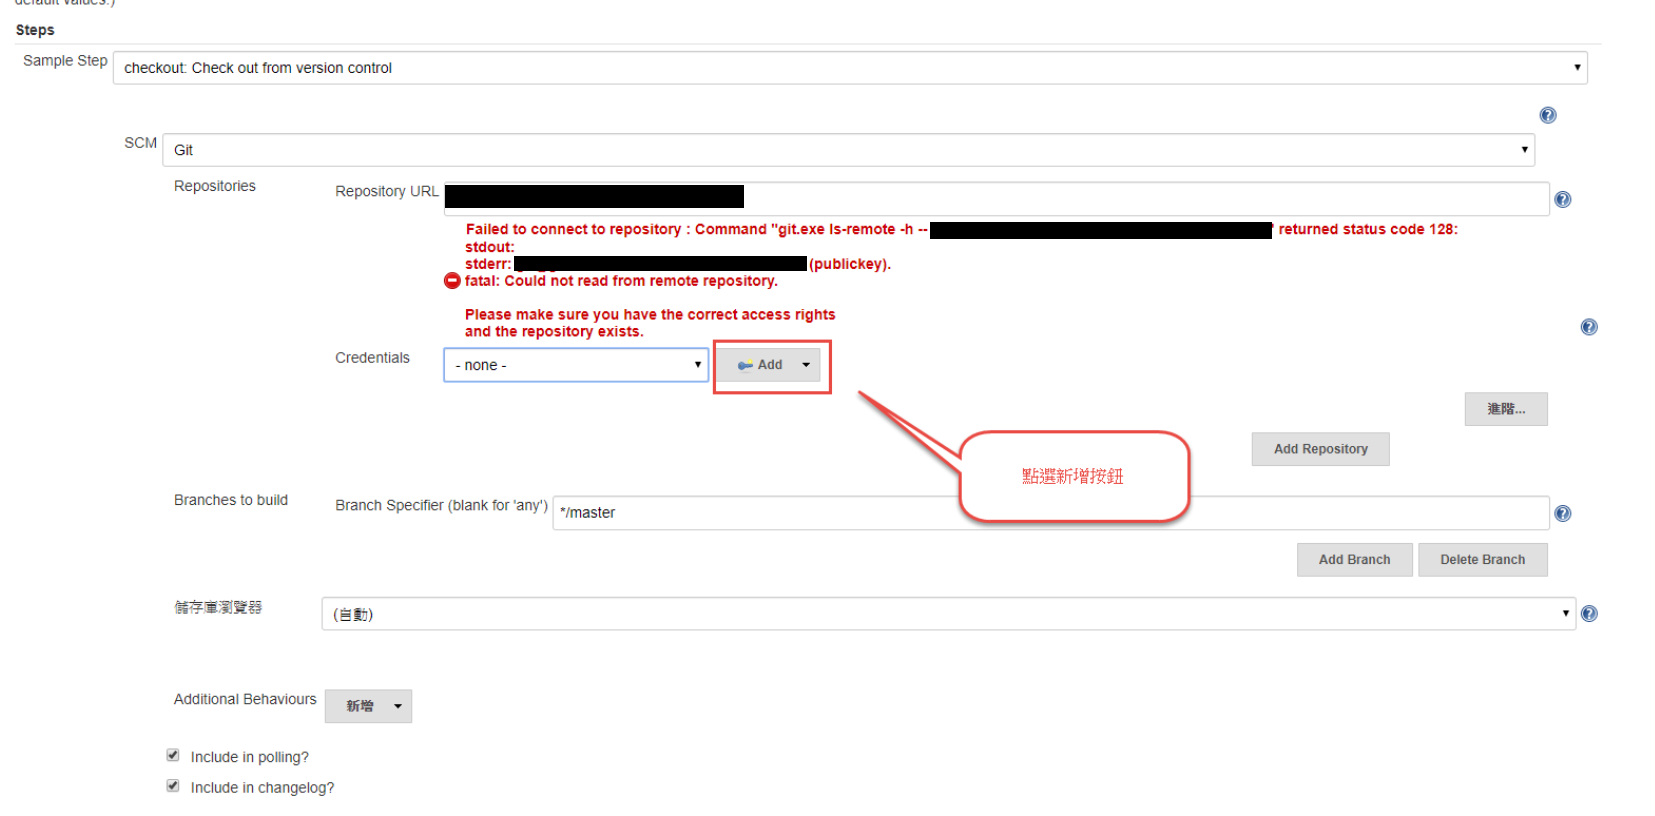The image size is (1655, 816).
Task: Toggle the Include in polling checkbox
Action: 173,755
